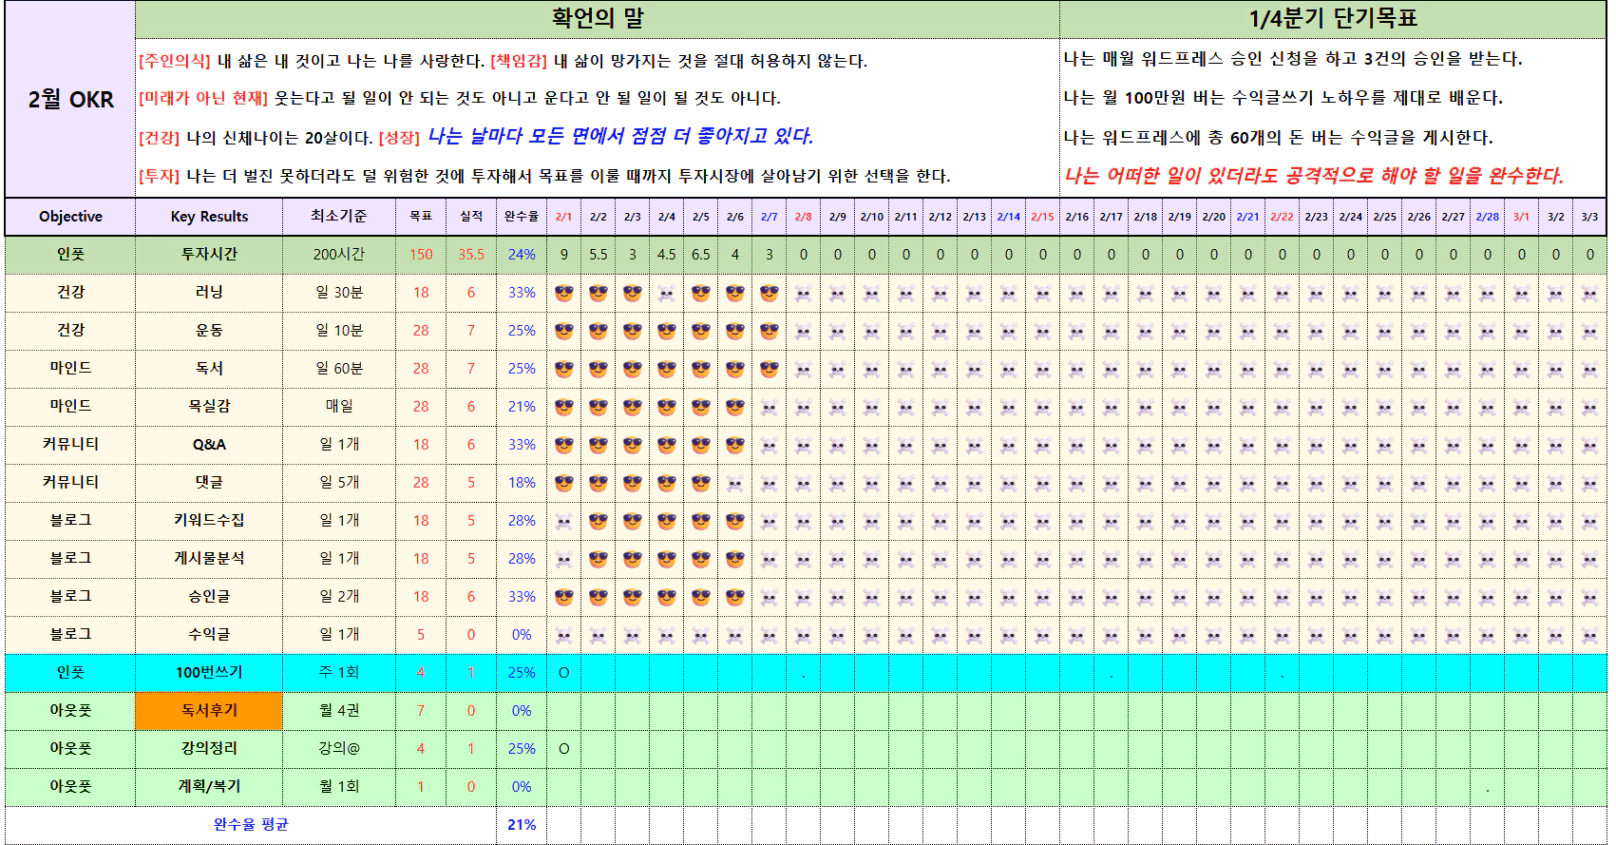Screen dimensions: 1616x845
Task: Click the 100번쓰기 key result cell
Action: [x=209, y=673]
